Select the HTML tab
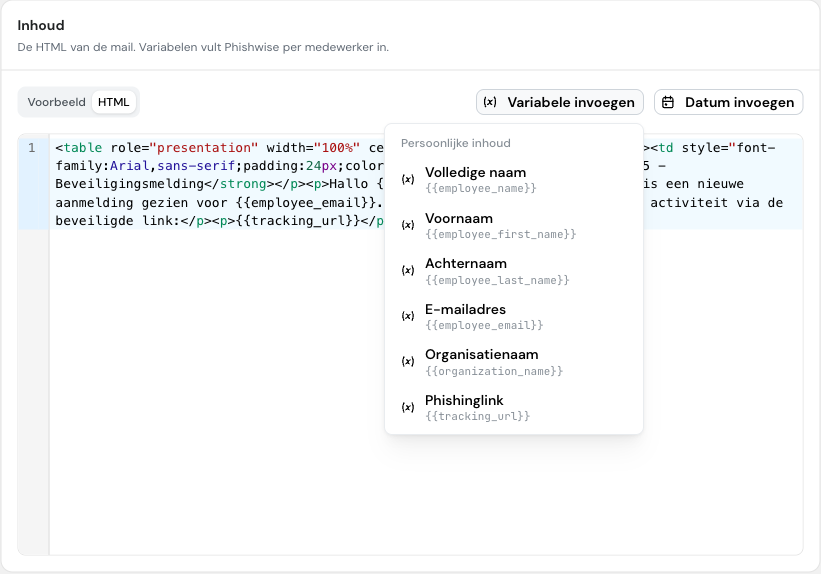Image resolution: width=821 pixels, height=574 pixels. coord(114,102)
